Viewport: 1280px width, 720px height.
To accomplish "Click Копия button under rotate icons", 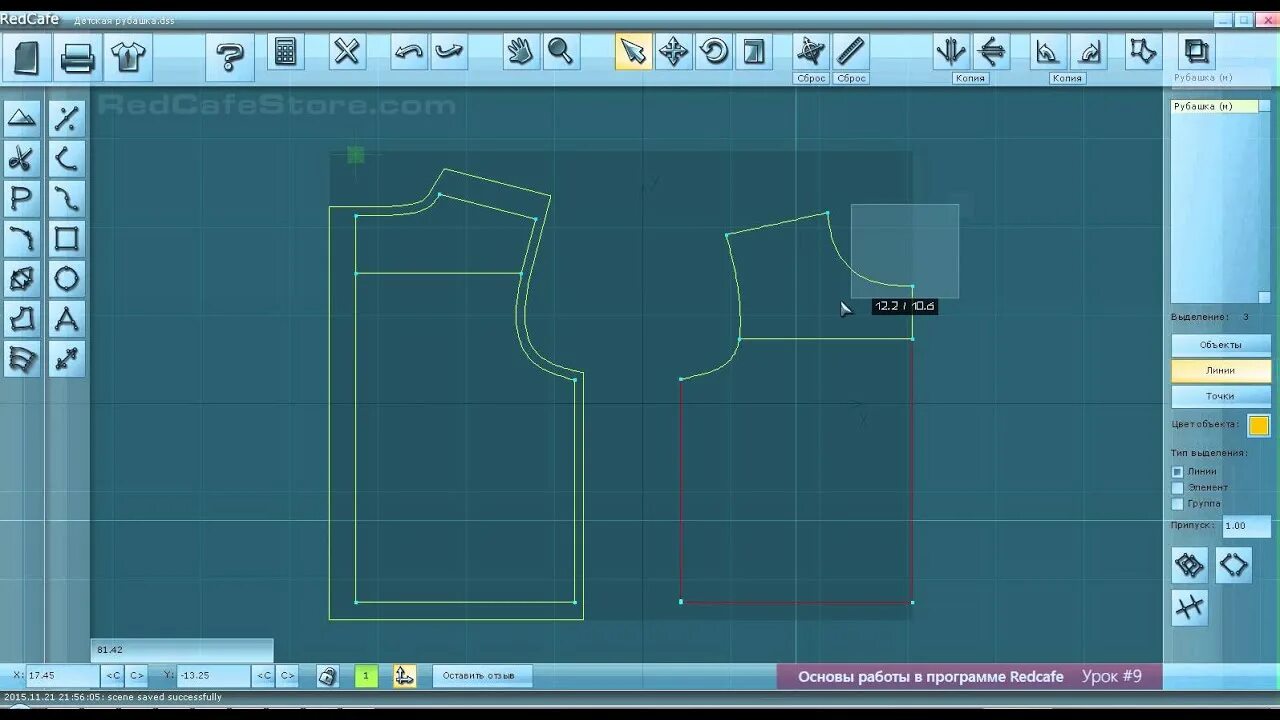I will [1067, 78].
